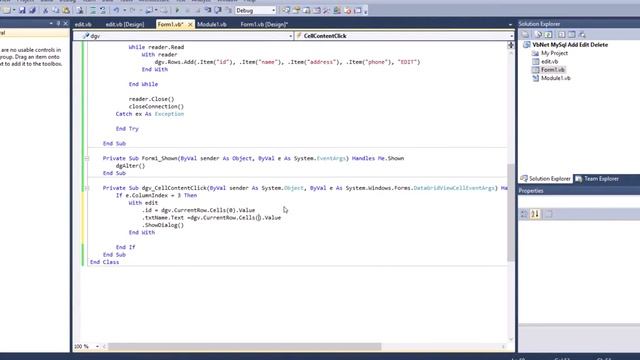Viewport: 640px width, 360px height.
Task: Open the undo history dropdown arrow
Action: tap(124, 10)
